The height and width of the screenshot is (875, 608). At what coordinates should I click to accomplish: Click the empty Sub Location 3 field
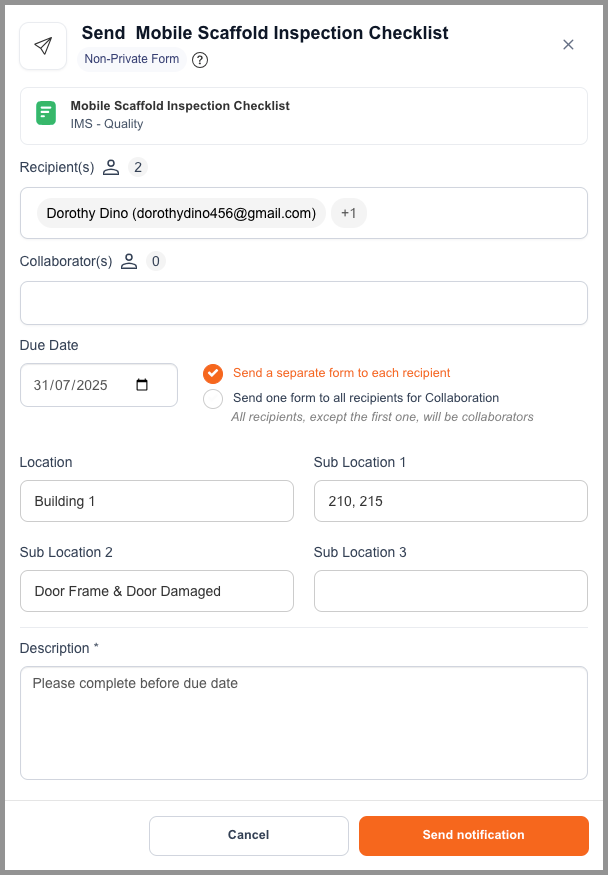[451, 591]
